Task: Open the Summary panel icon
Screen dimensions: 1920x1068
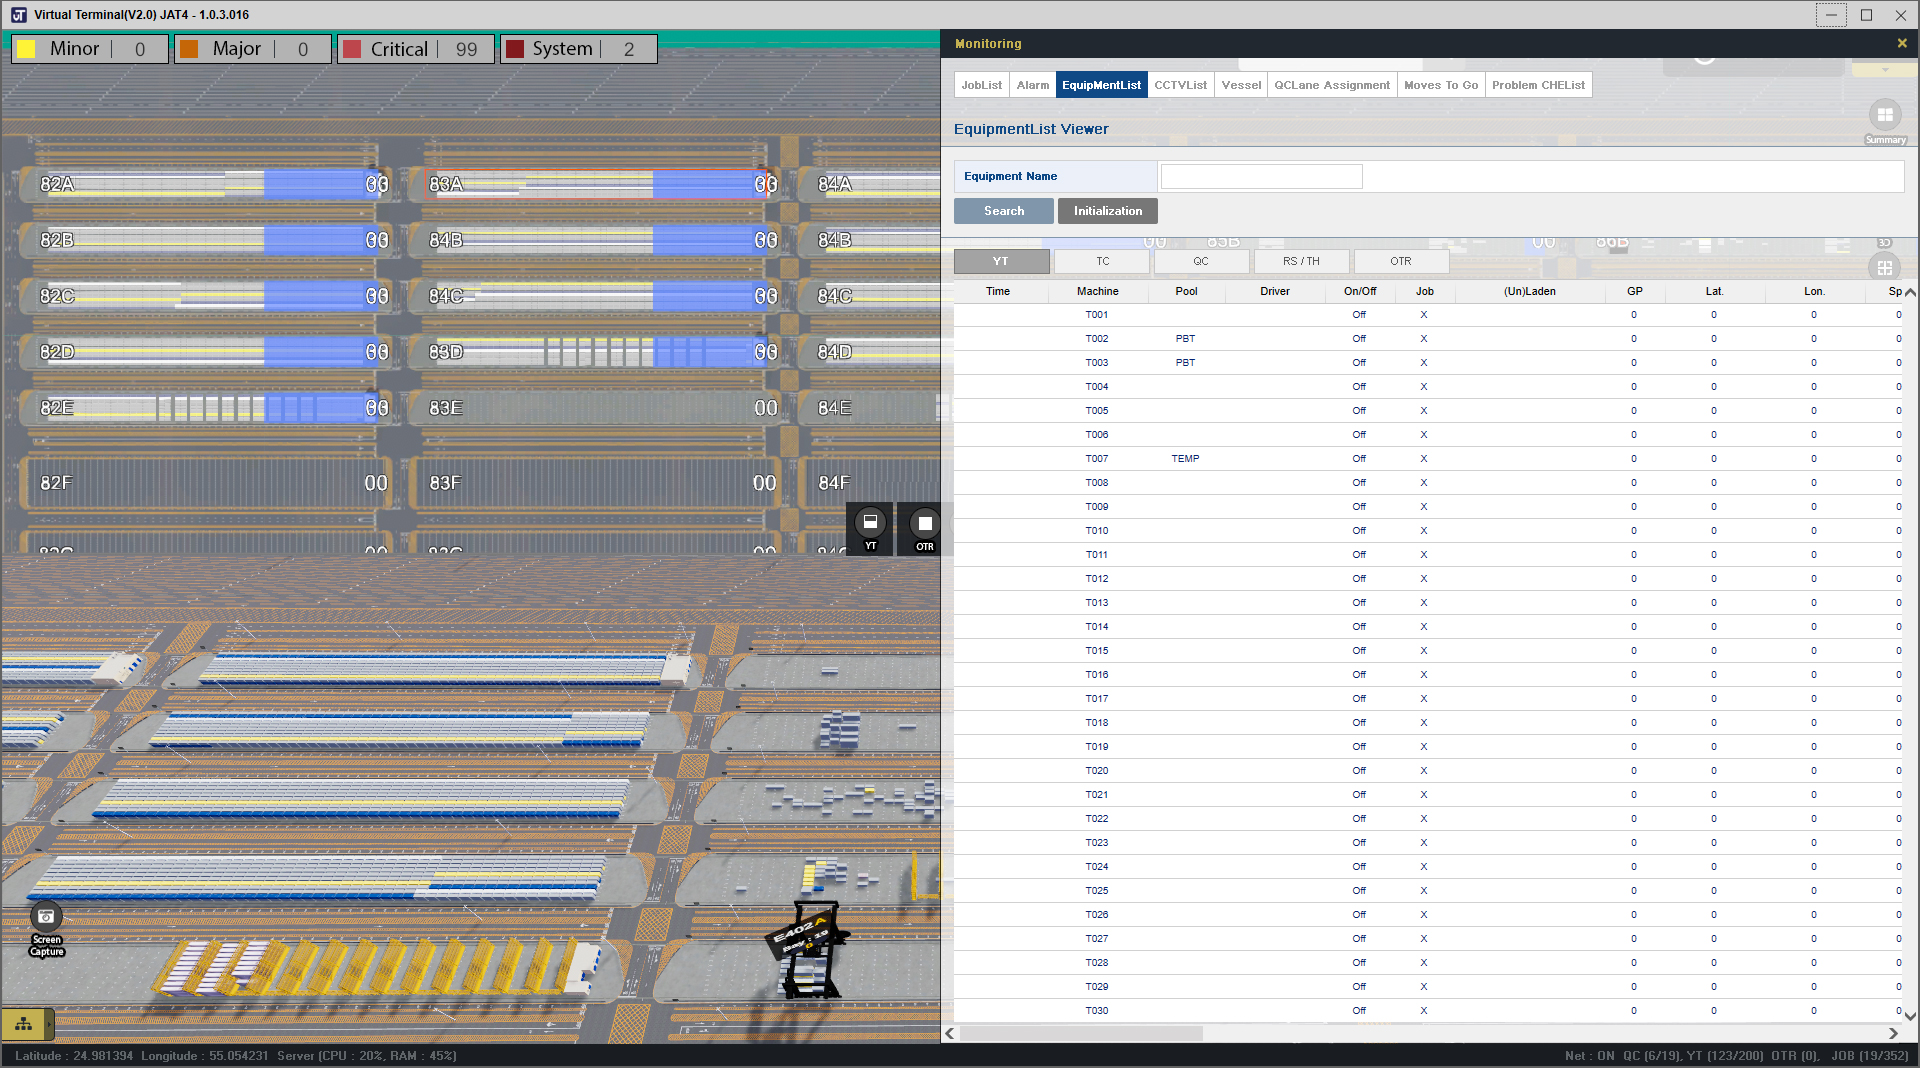Action: point(1884,116)
